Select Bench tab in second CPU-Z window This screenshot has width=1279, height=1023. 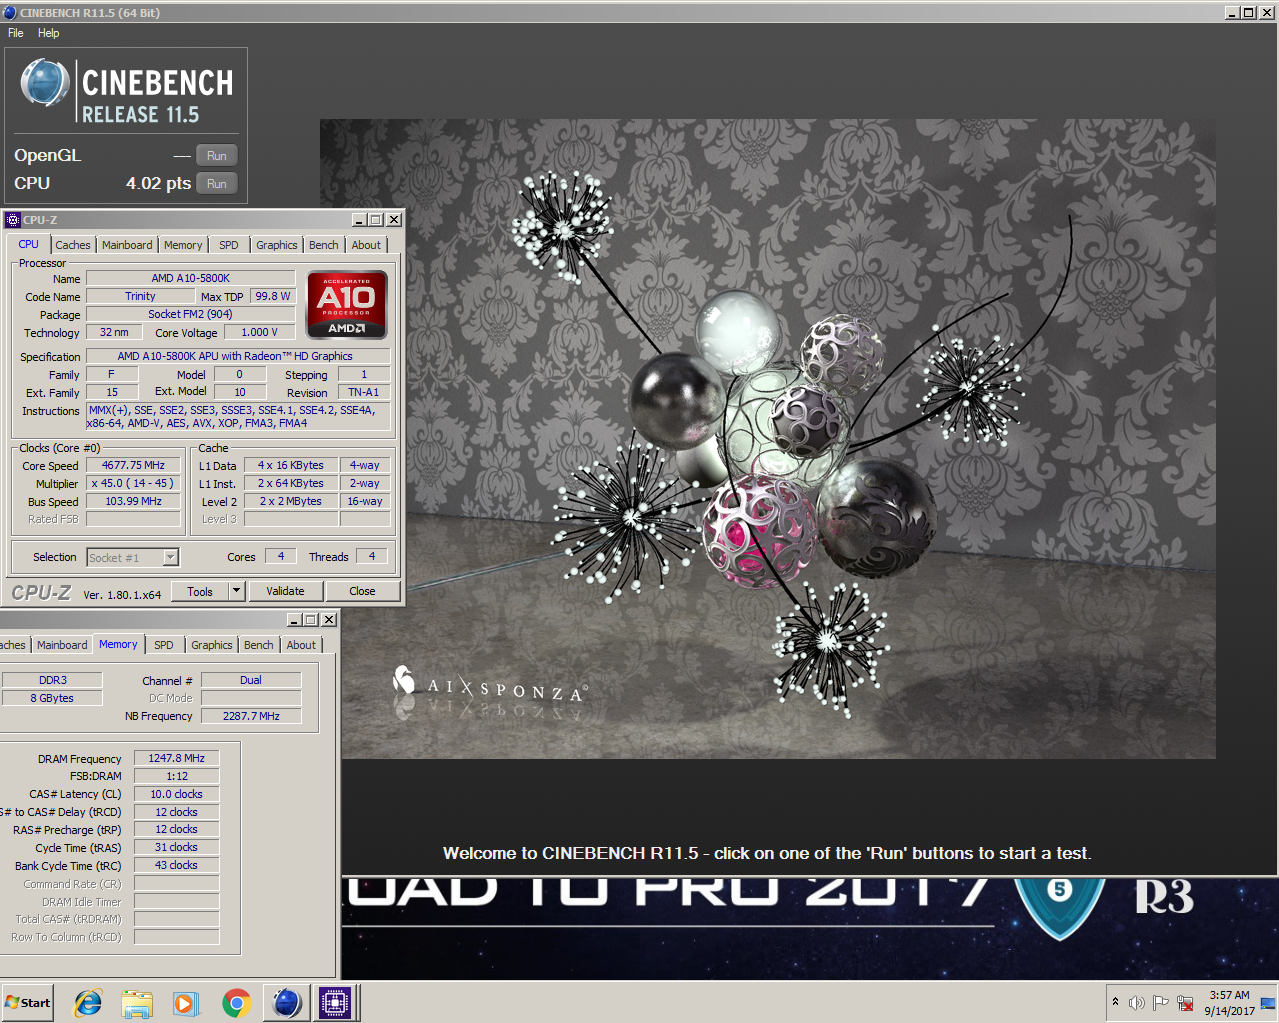click(x=259, y=645)
